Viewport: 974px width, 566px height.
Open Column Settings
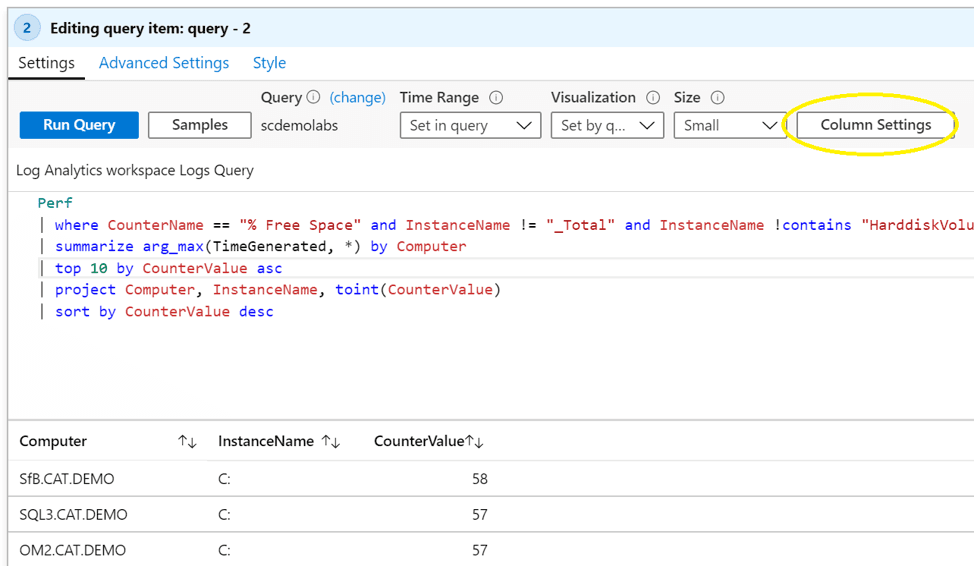coord(875,125)
